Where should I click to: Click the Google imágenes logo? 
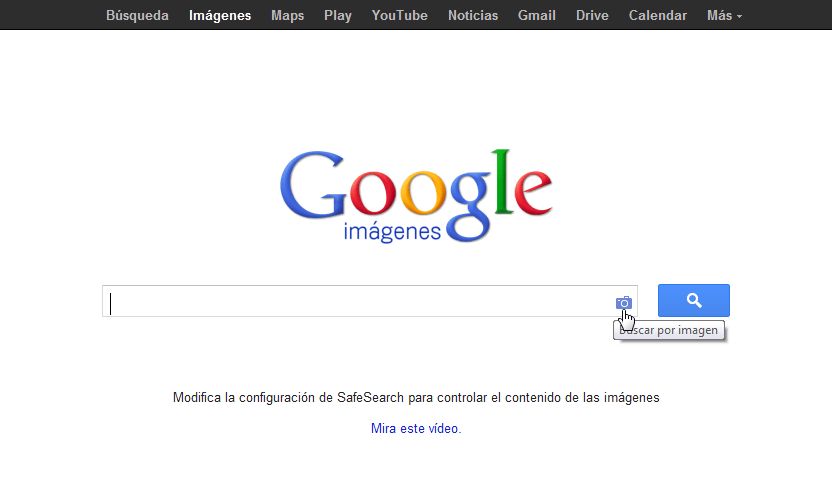(x=416, y=196)
